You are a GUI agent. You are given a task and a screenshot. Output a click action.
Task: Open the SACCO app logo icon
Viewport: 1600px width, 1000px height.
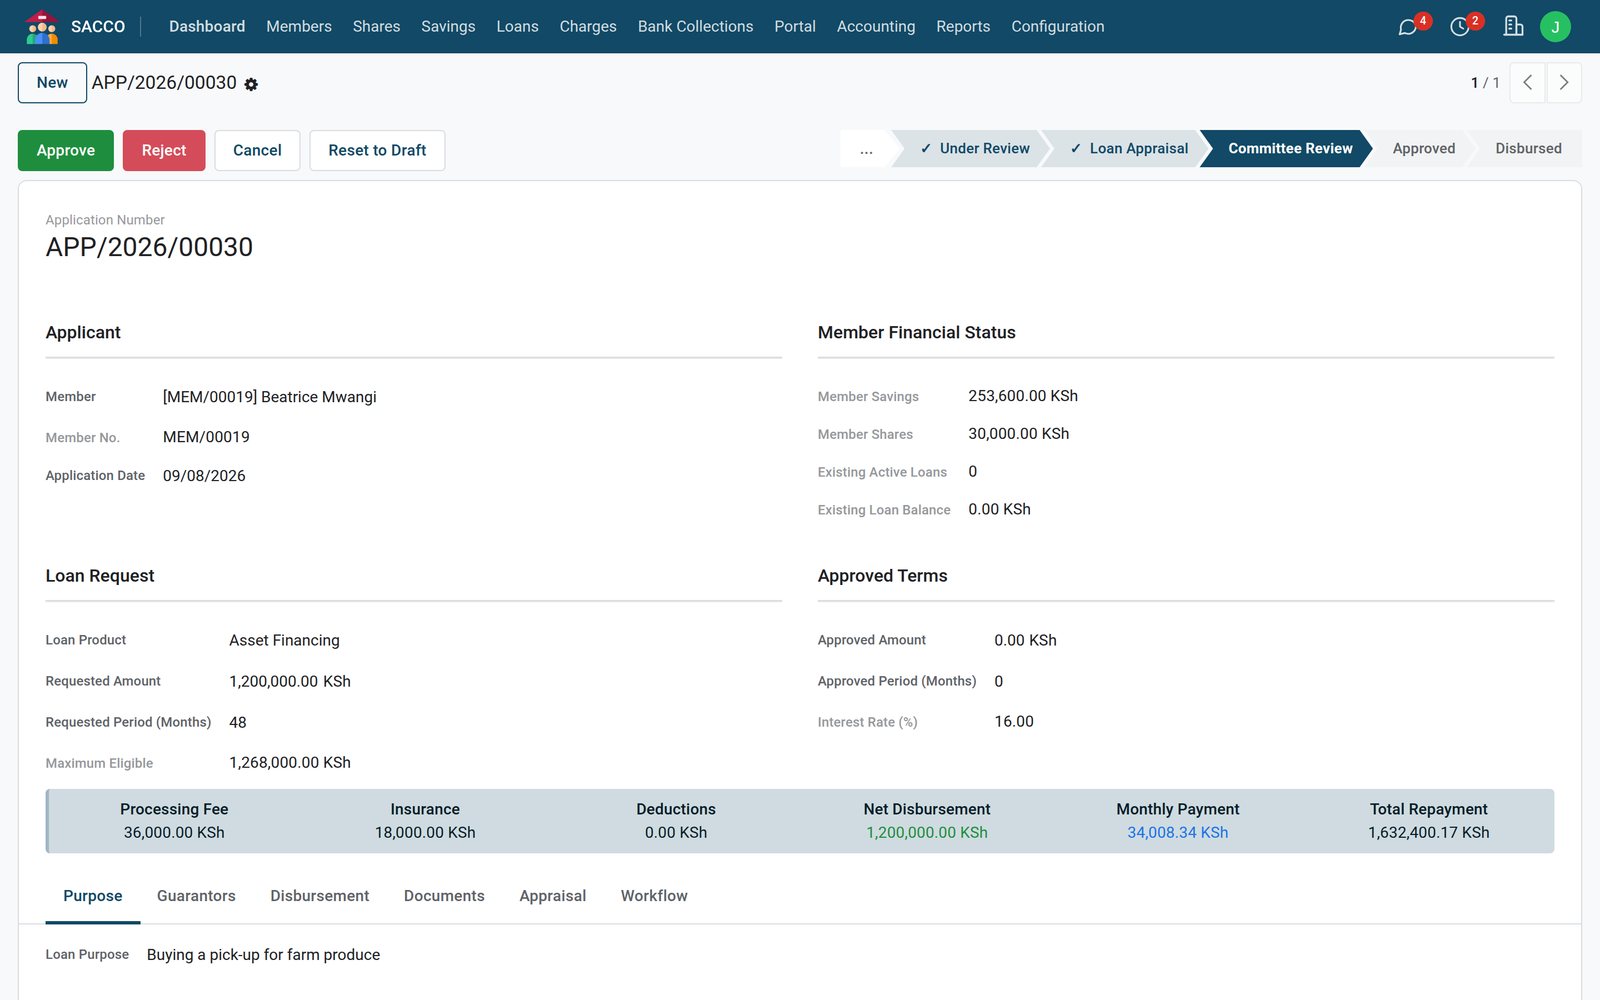42,27
